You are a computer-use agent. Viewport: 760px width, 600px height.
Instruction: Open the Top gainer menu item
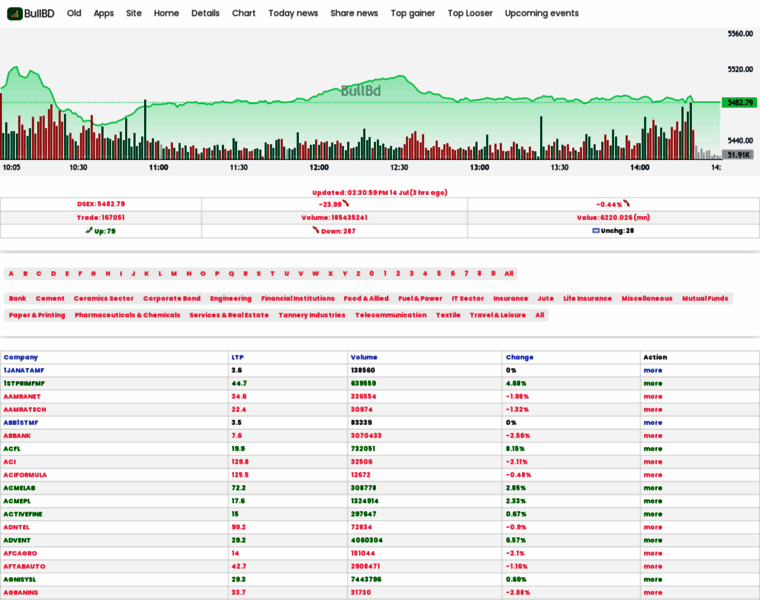(412, 13)
